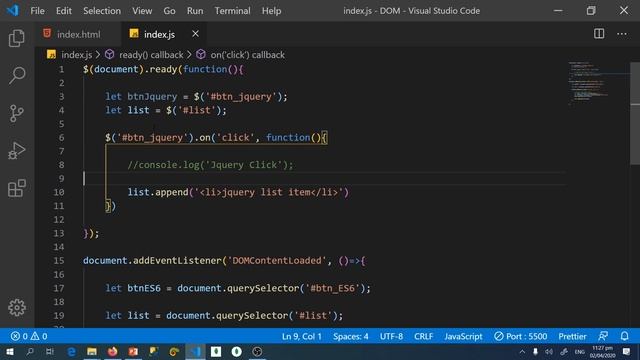640x360 pixels.
Task: Click the minimap code overview
Action: [x=588, y=84]
